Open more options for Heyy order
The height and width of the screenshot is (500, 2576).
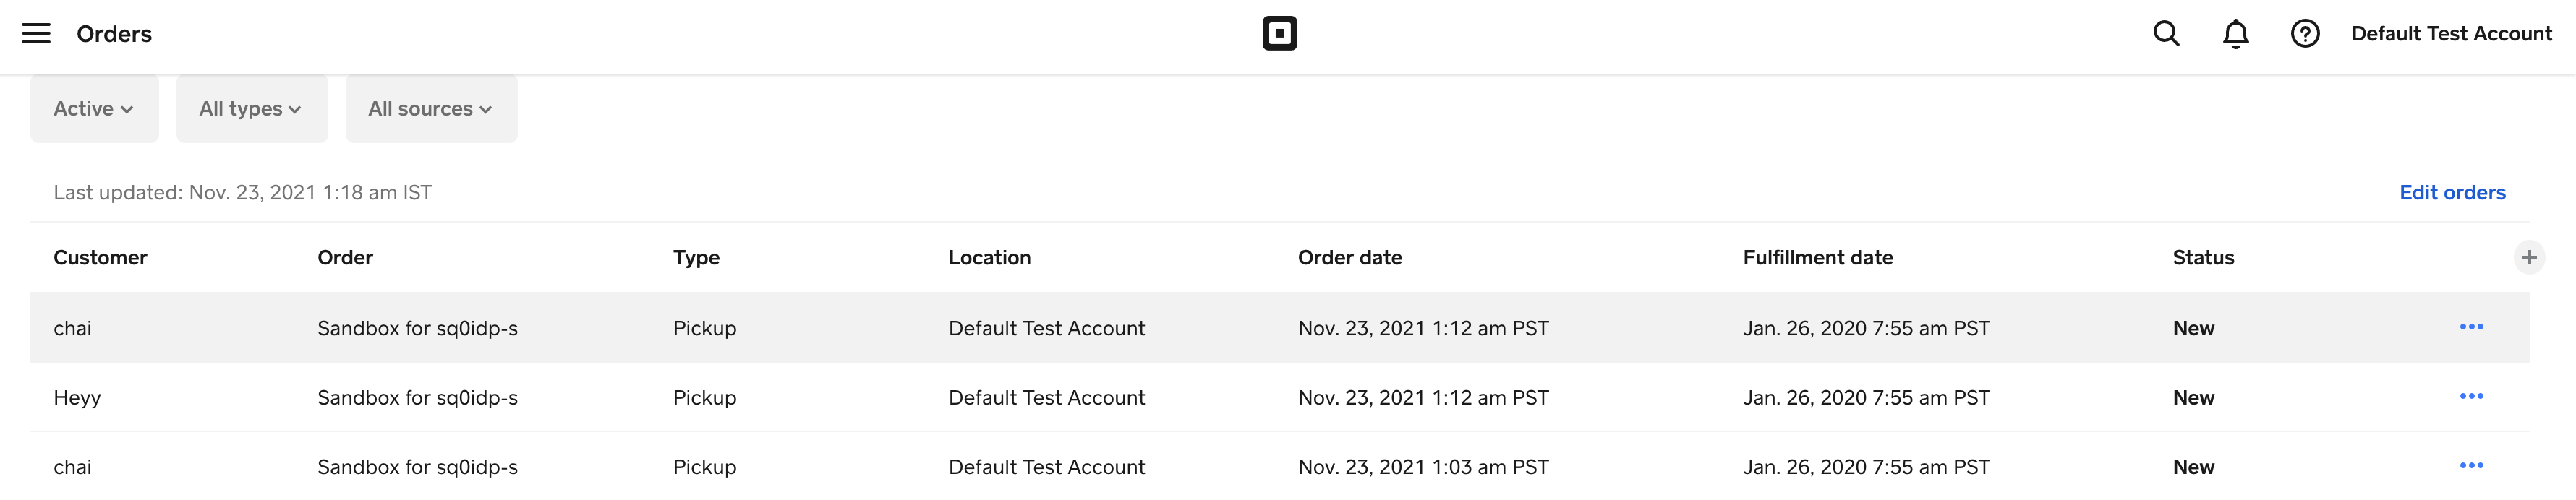2471,396
